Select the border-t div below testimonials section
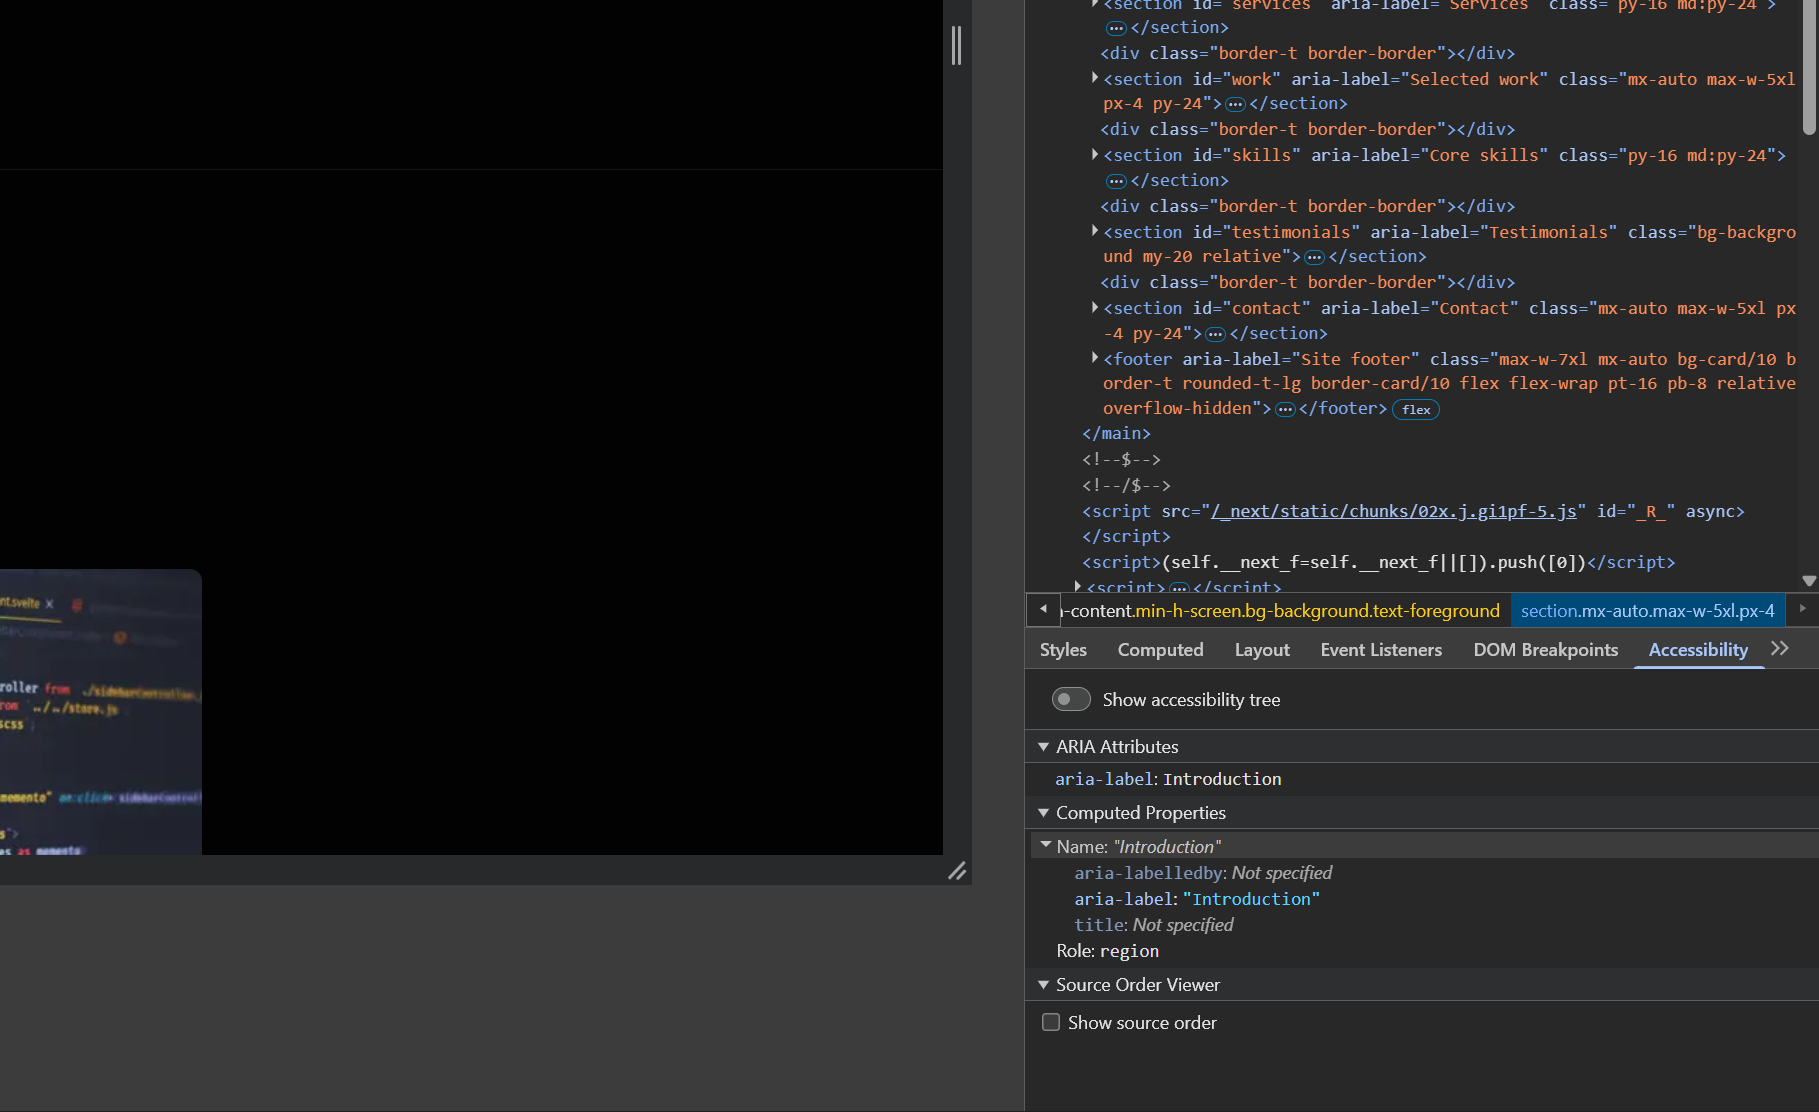 [x=1308, y=282]
